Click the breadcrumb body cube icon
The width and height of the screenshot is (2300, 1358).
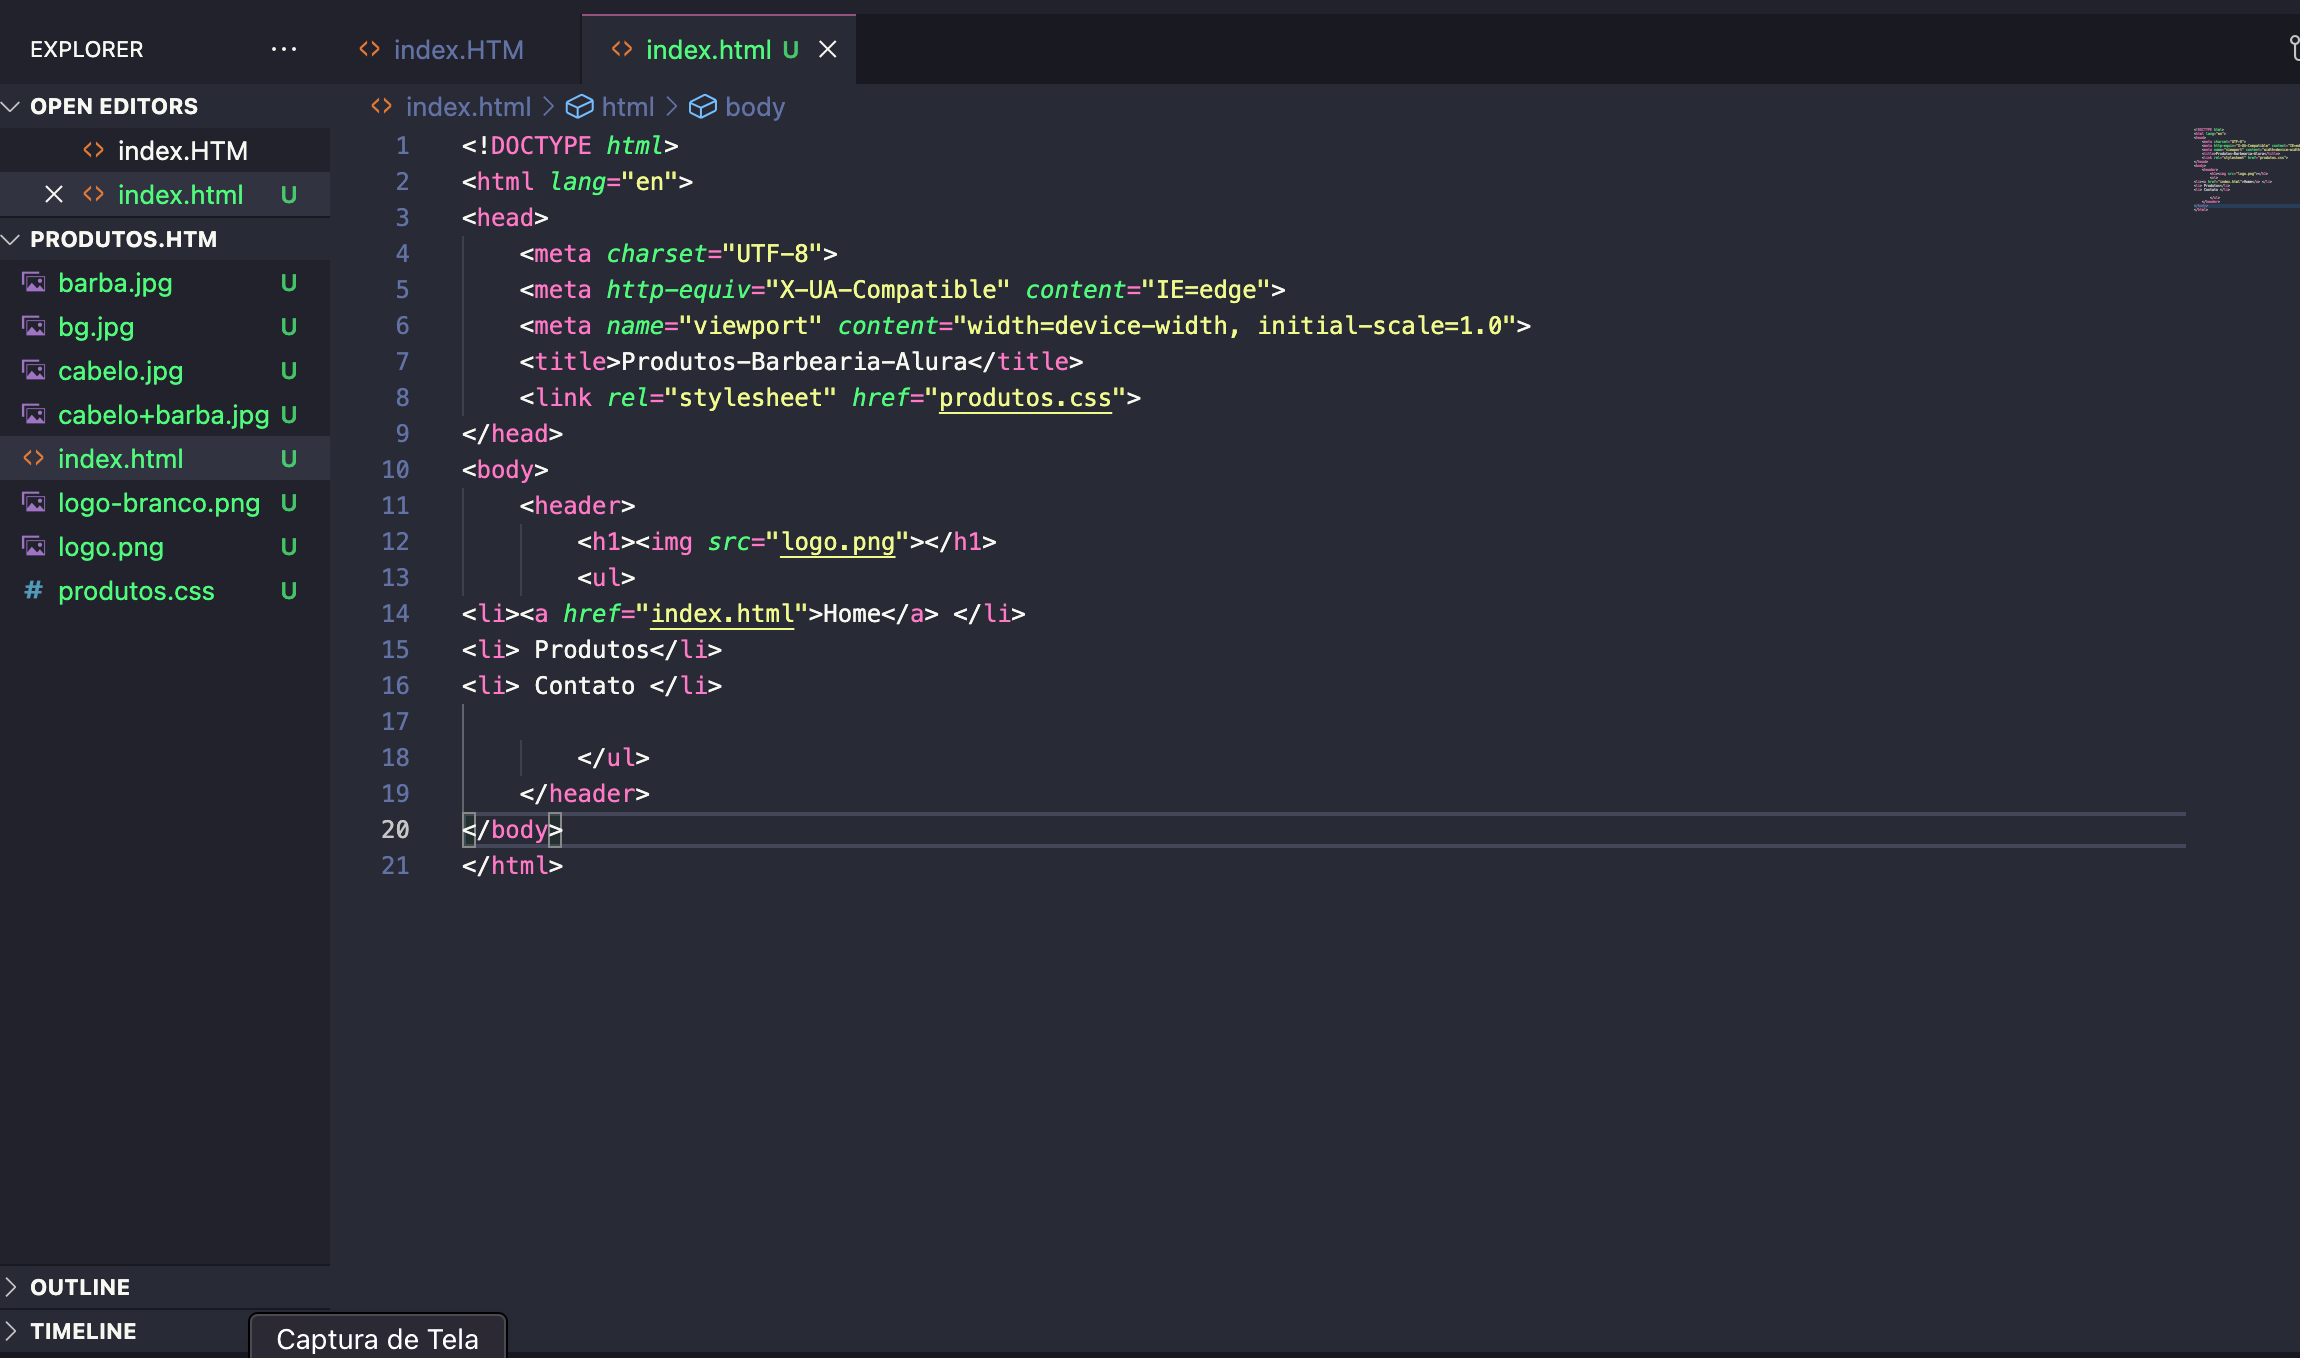(703, 106)
